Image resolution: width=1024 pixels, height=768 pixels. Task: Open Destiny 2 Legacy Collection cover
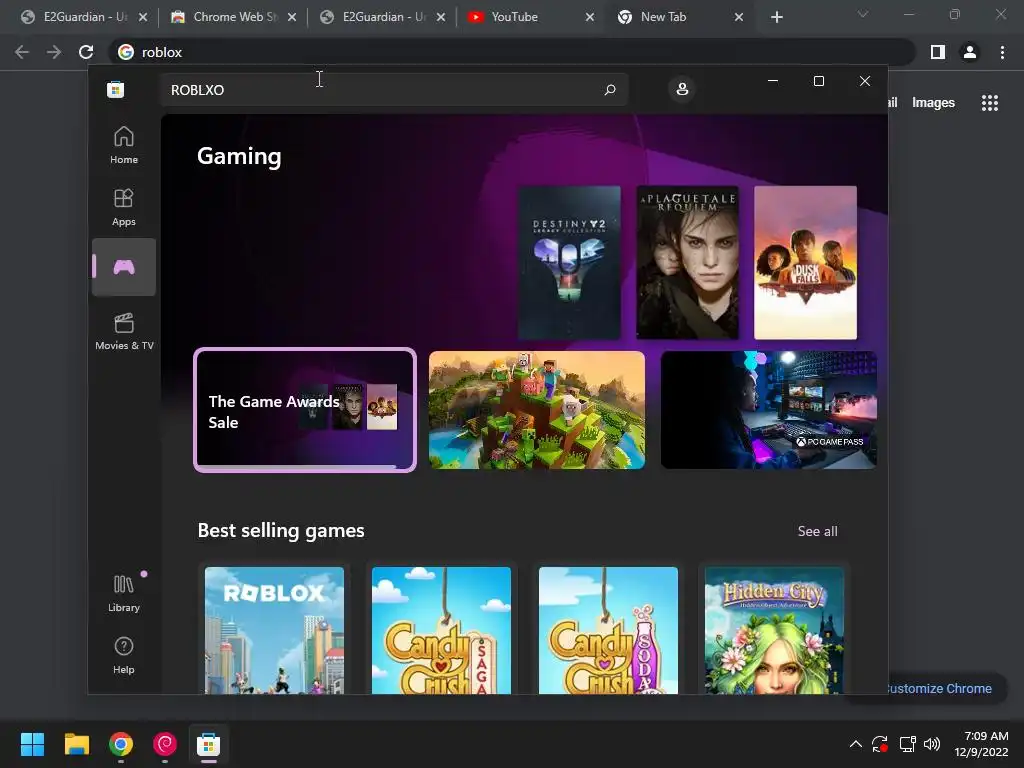[569, 263]
